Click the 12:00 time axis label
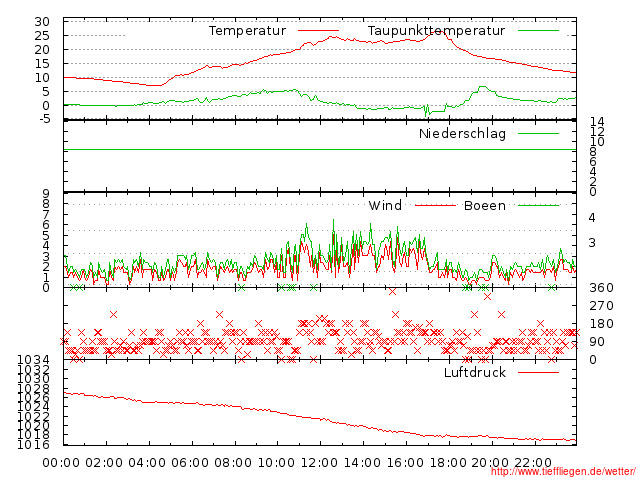The width and height of the screenshot is (640, 480). (x=319, y=463)
